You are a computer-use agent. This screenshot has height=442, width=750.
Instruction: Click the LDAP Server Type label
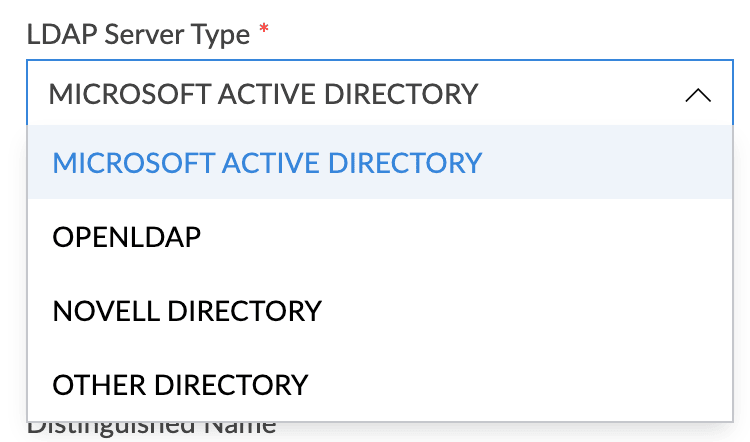pos(138,35)
